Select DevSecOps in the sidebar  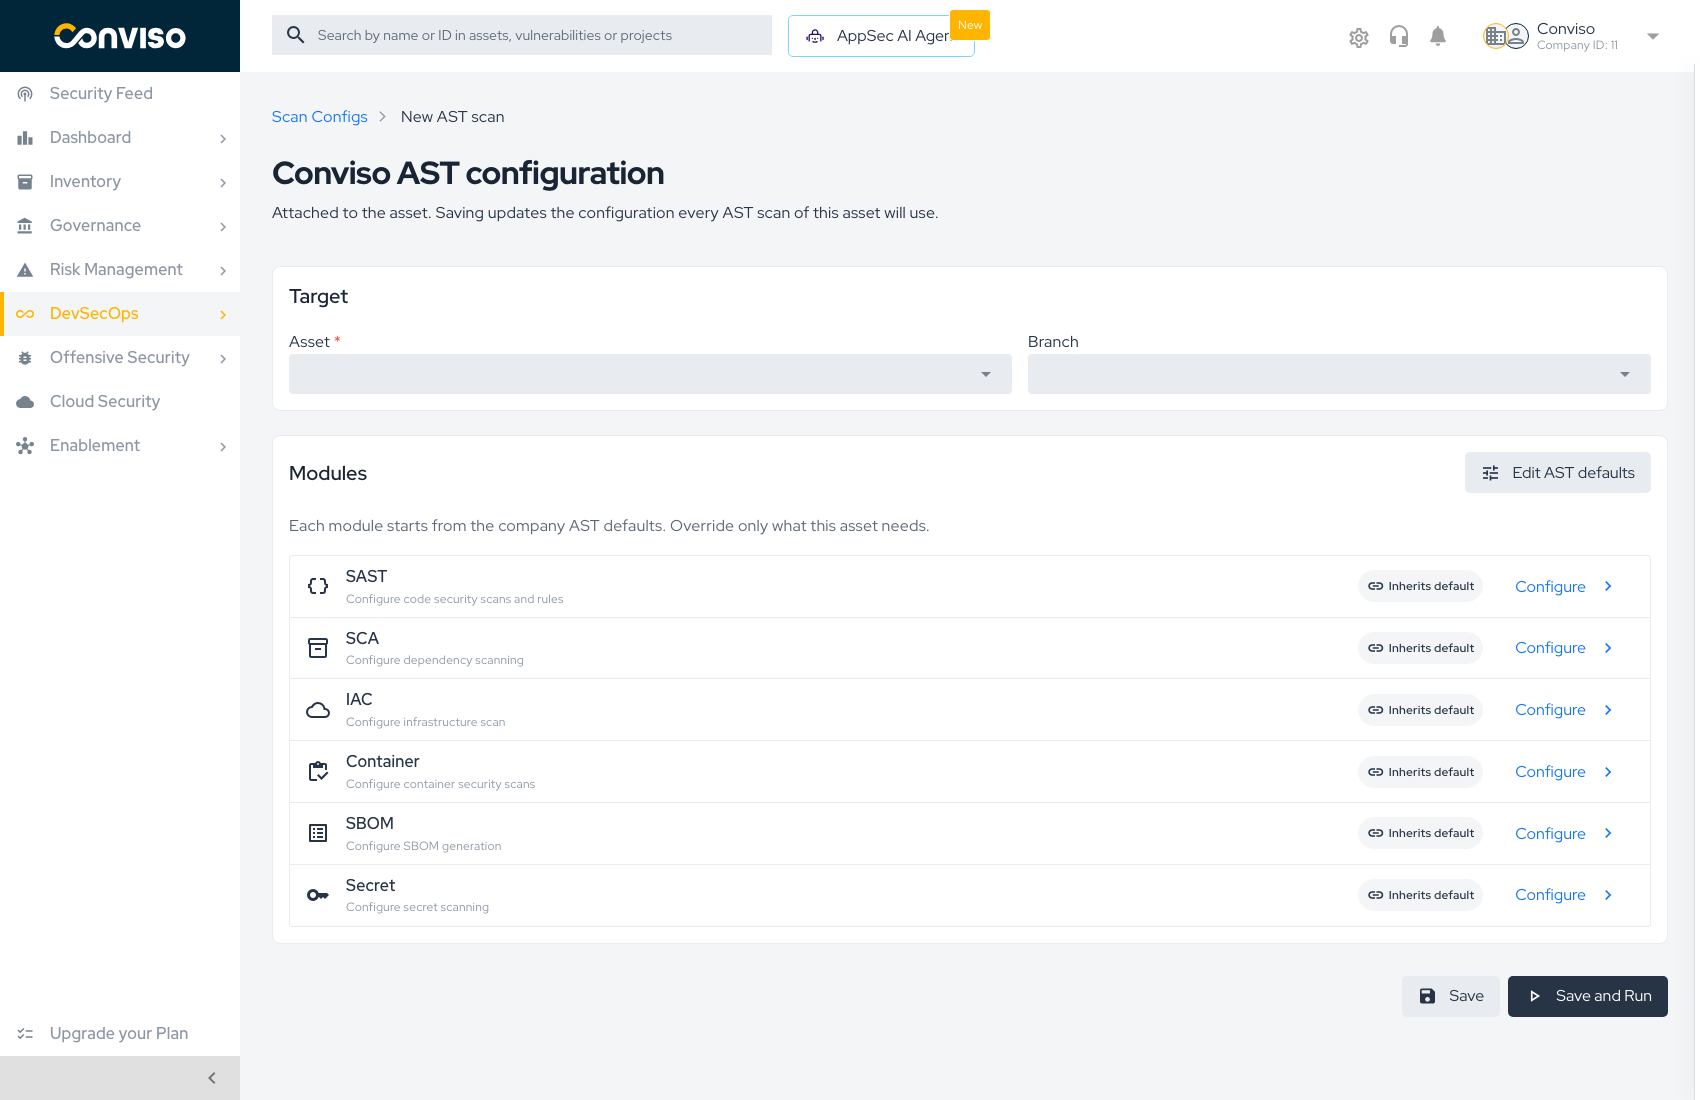tap(120, 313)
